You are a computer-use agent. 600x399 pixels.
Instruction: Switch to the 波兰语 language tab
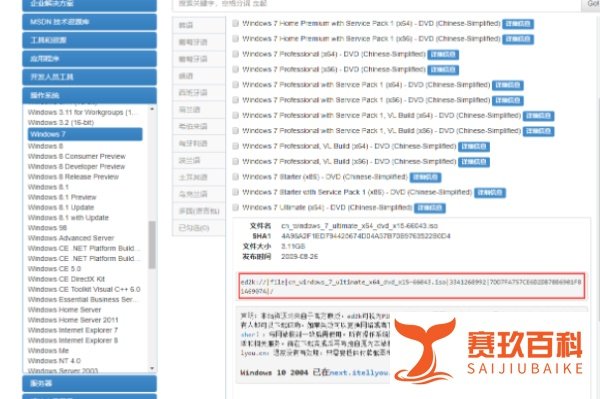coord(199,160)
